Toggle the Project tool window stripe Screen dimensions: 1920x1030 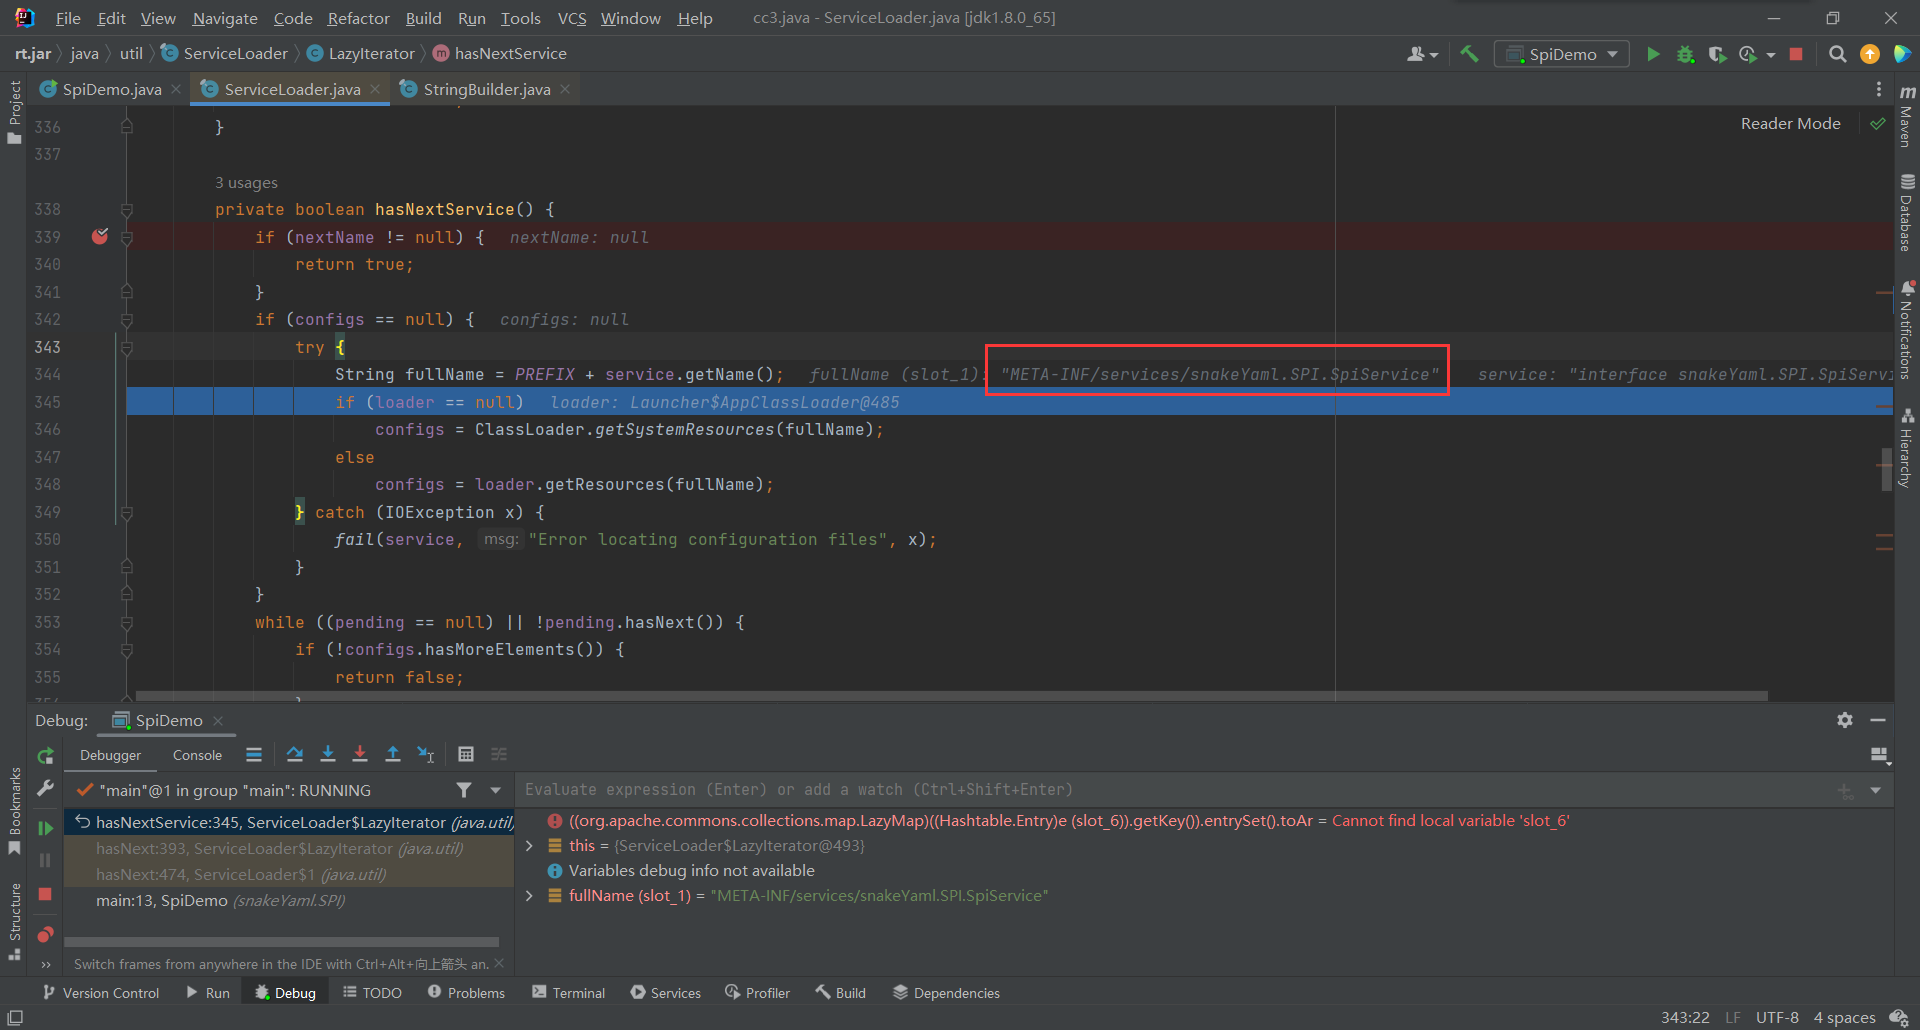tap(14, 112)
